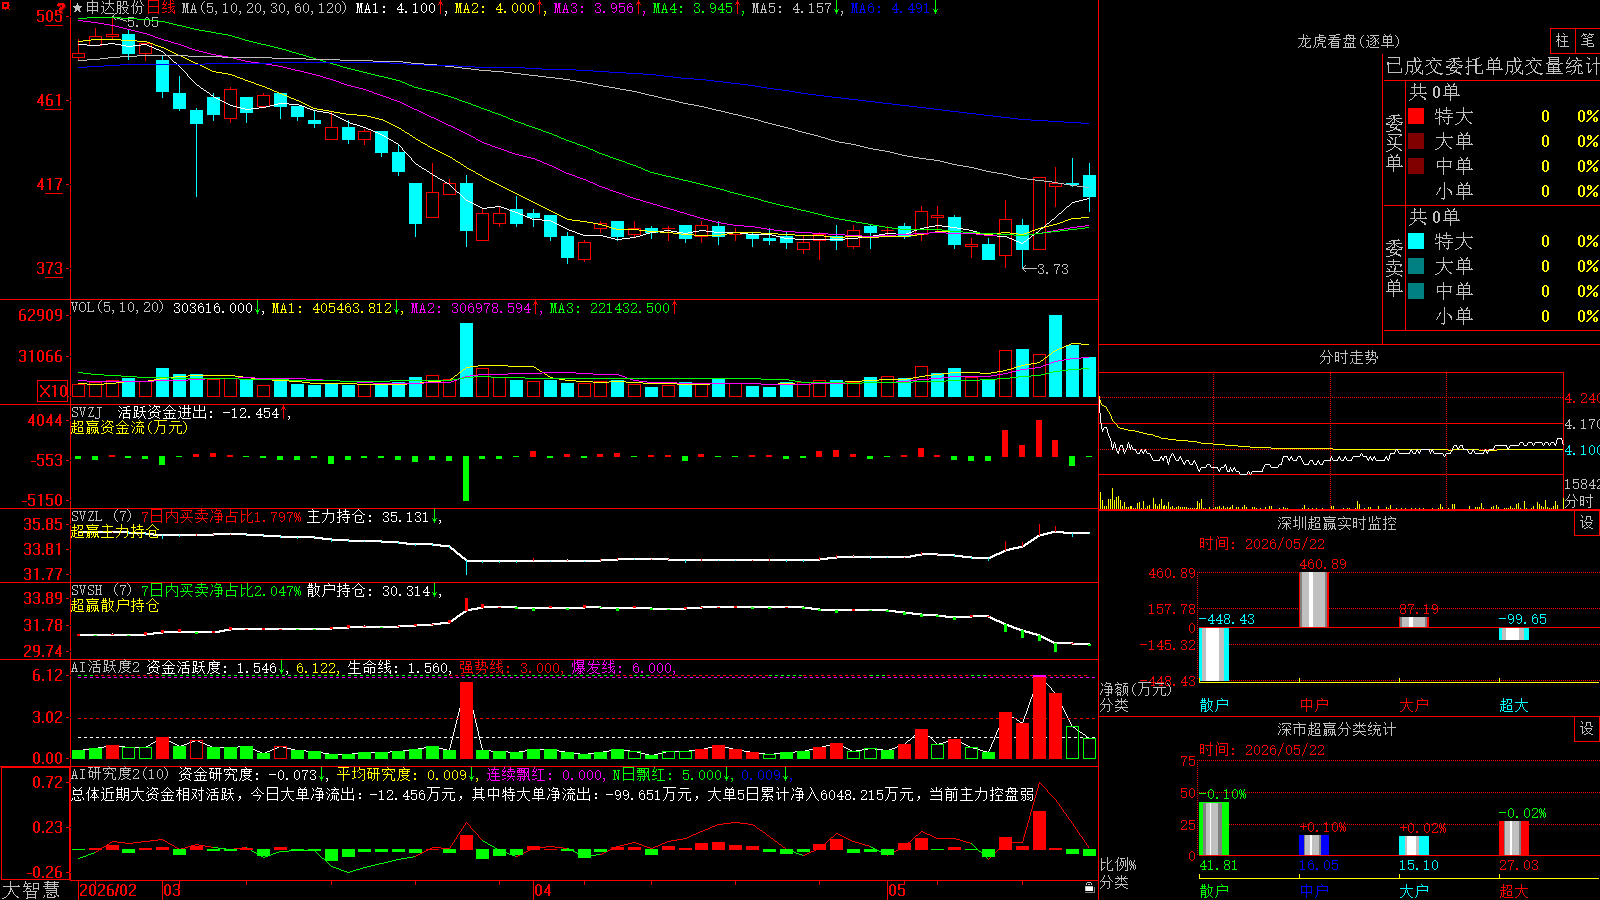Click the blue 中户 16.05 bar in 分类统计
This screenshot has height=900, width=1600.
[x=1314, y=845]
